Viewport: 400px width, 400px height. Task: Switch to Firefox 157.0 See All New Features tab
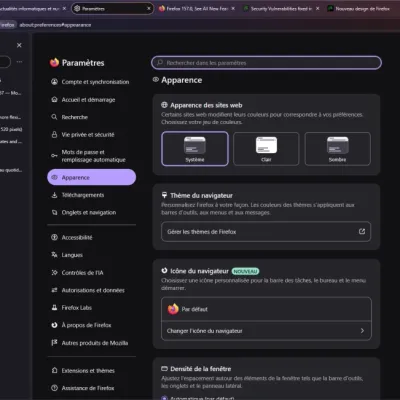[x=193, y=9]
